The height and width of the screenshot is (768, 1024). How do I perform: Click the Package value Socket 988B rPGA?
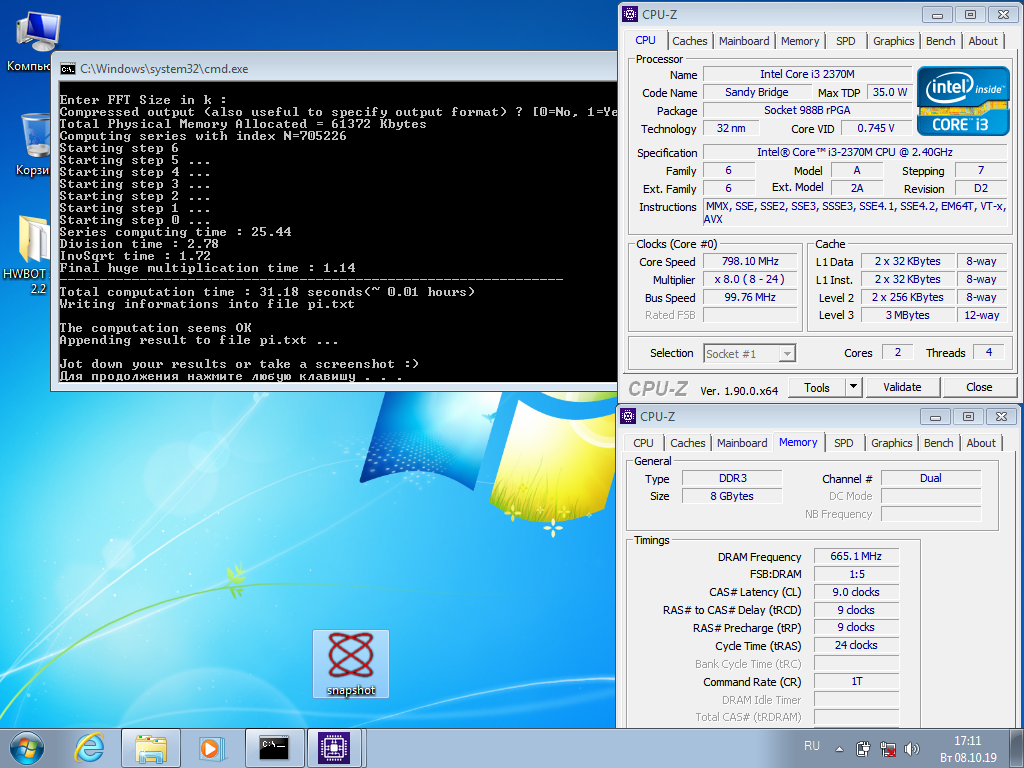(x=807, y=110)
